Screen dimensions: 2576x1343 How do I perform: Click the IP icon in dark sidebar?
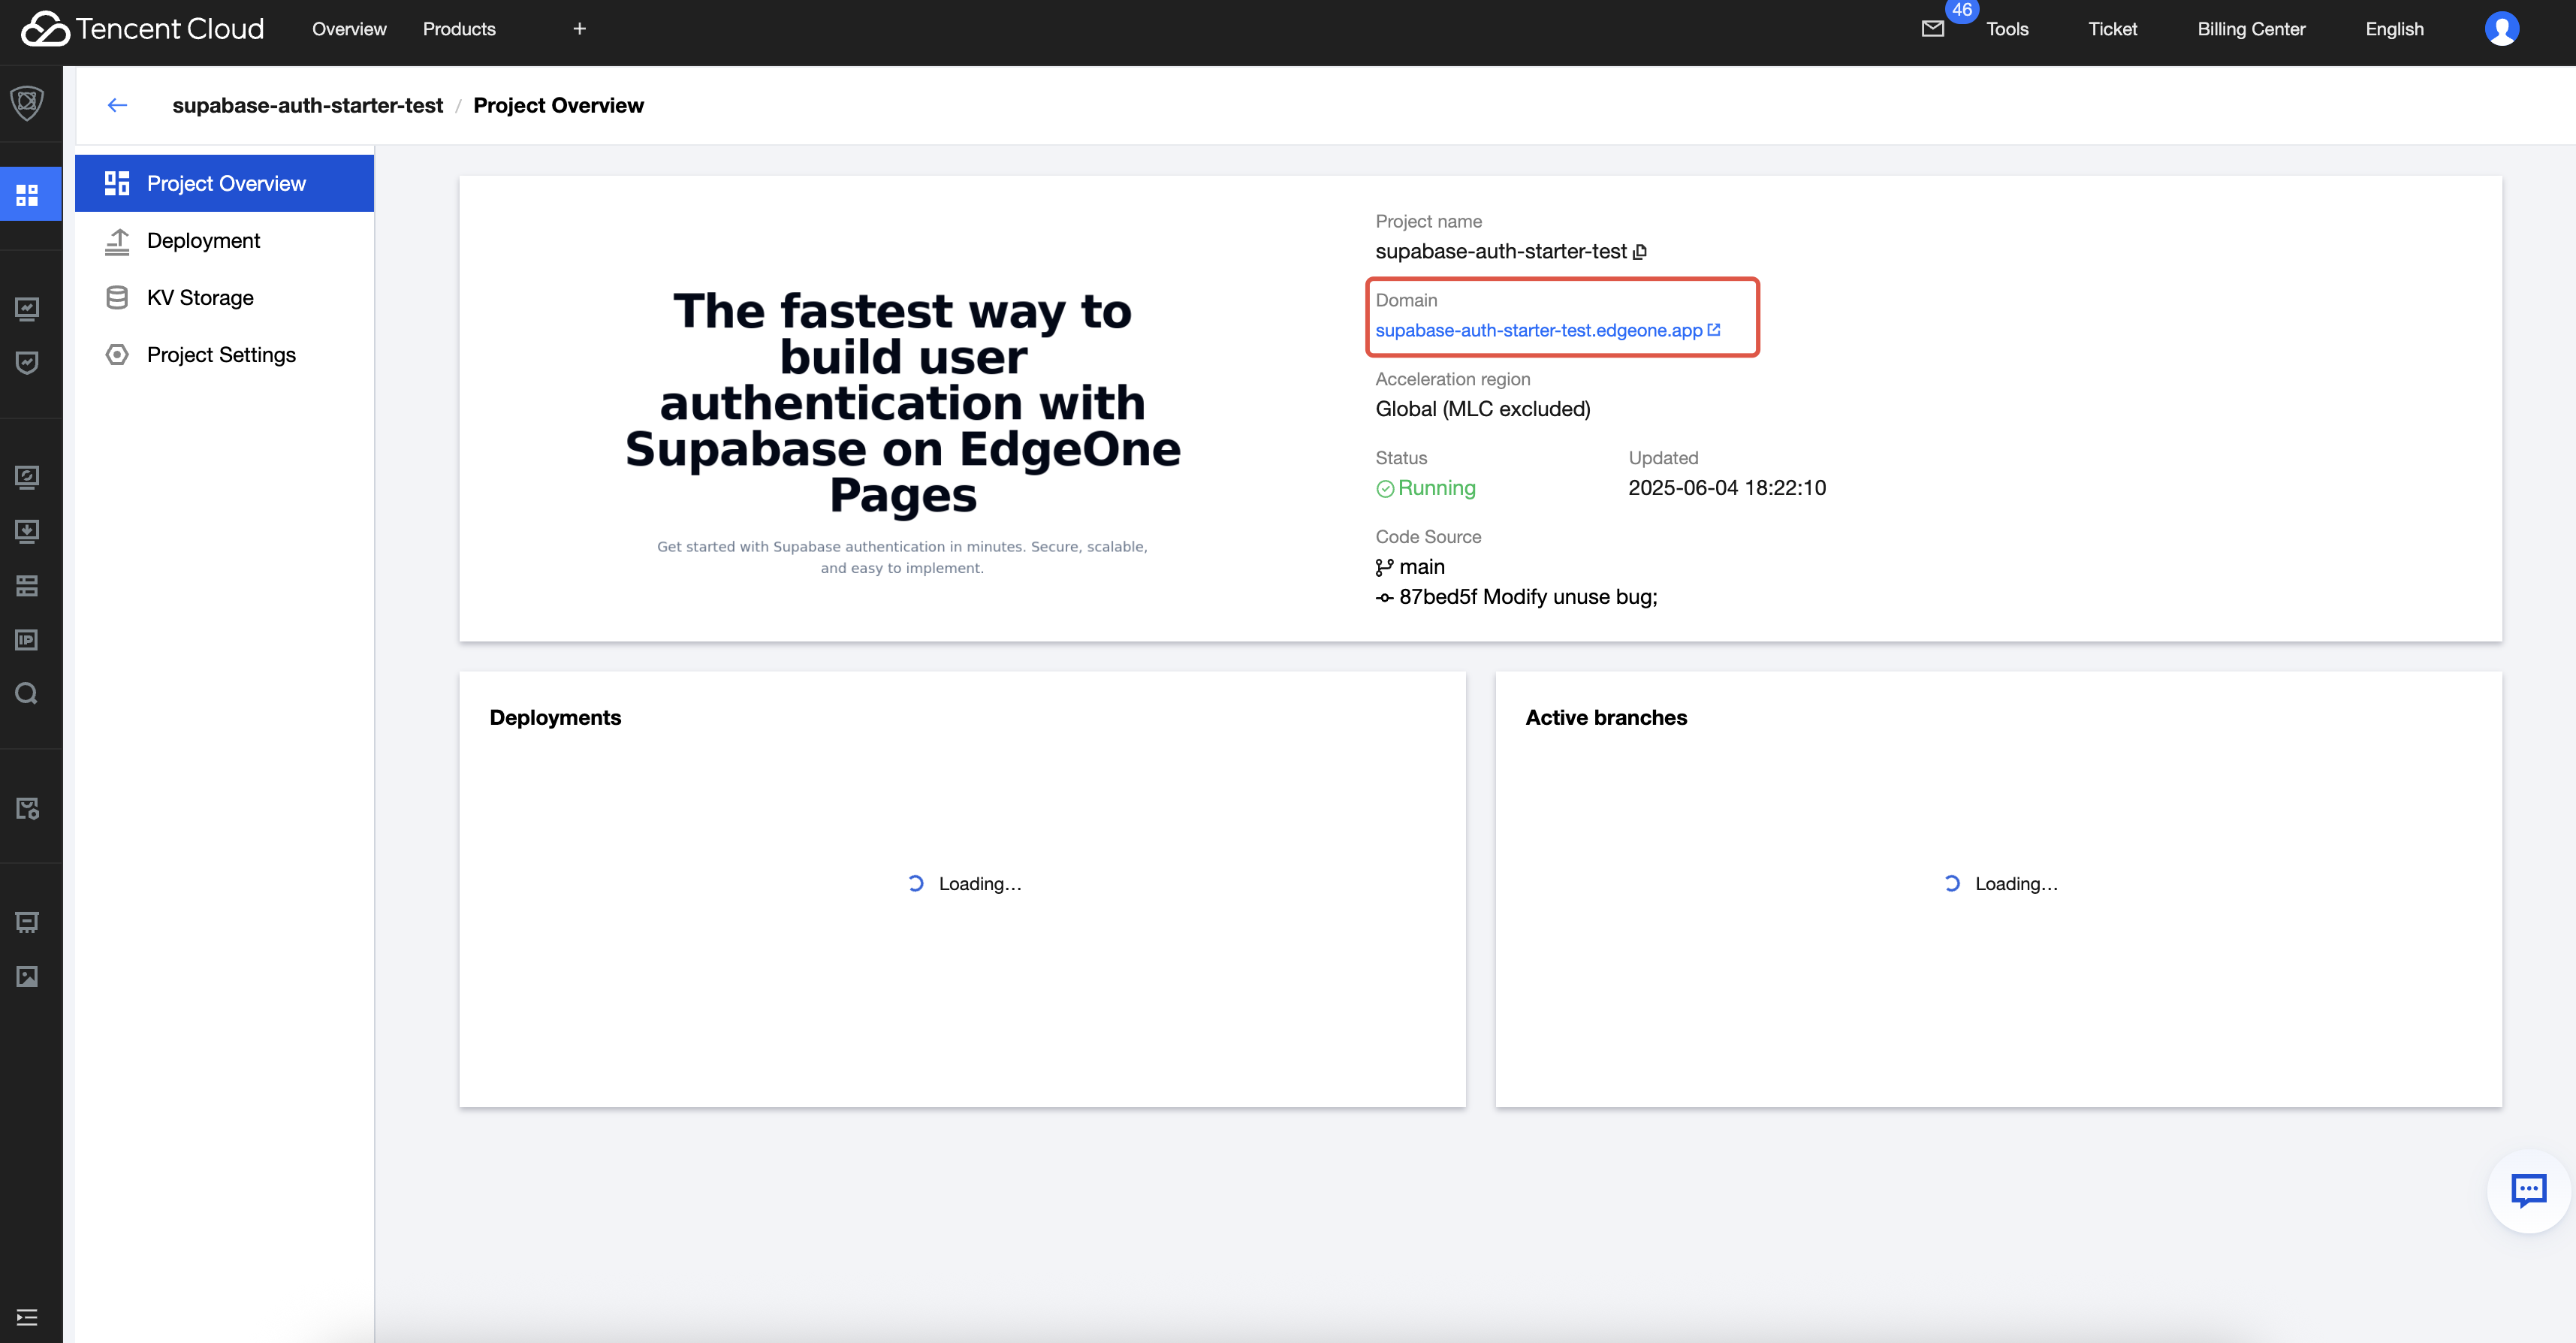tap(27, 639)
